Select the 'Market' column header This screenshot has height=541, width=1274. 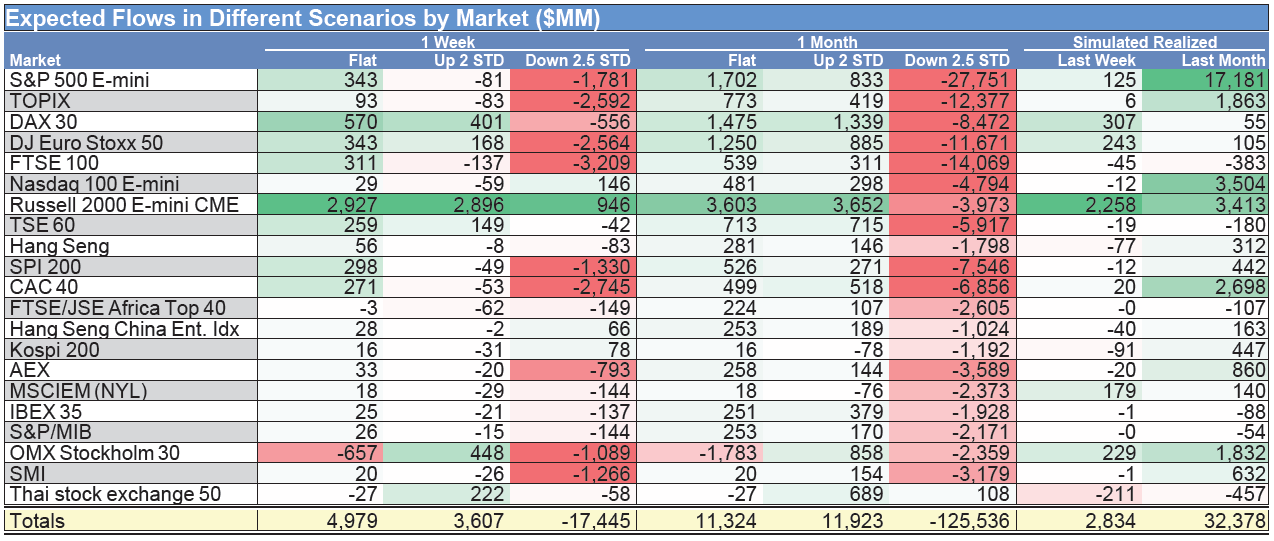(36, 60)
